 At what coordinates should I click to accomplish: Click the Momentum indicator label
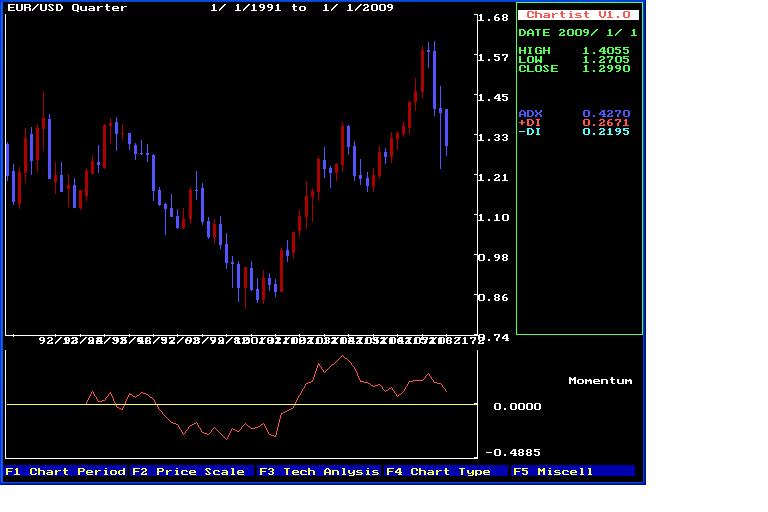600,381
